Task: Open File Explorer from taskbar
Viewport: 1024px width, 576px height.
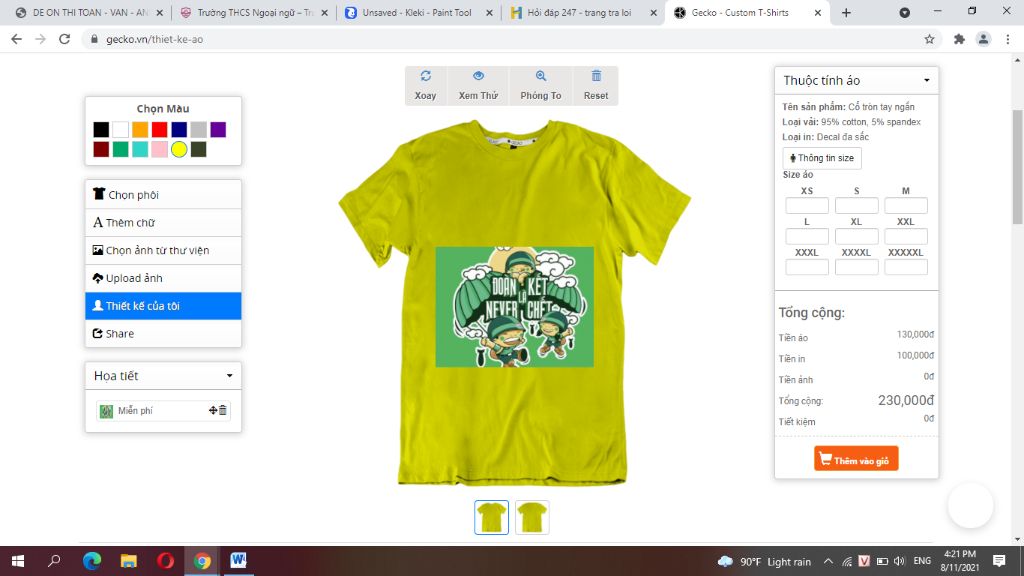Action: (129, 561)
